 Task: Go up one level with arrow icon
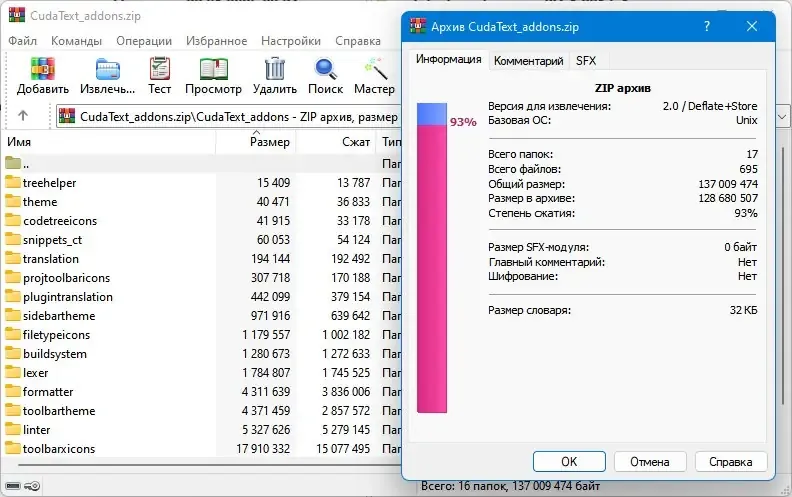pyautogui.click(x=23, y=116)
